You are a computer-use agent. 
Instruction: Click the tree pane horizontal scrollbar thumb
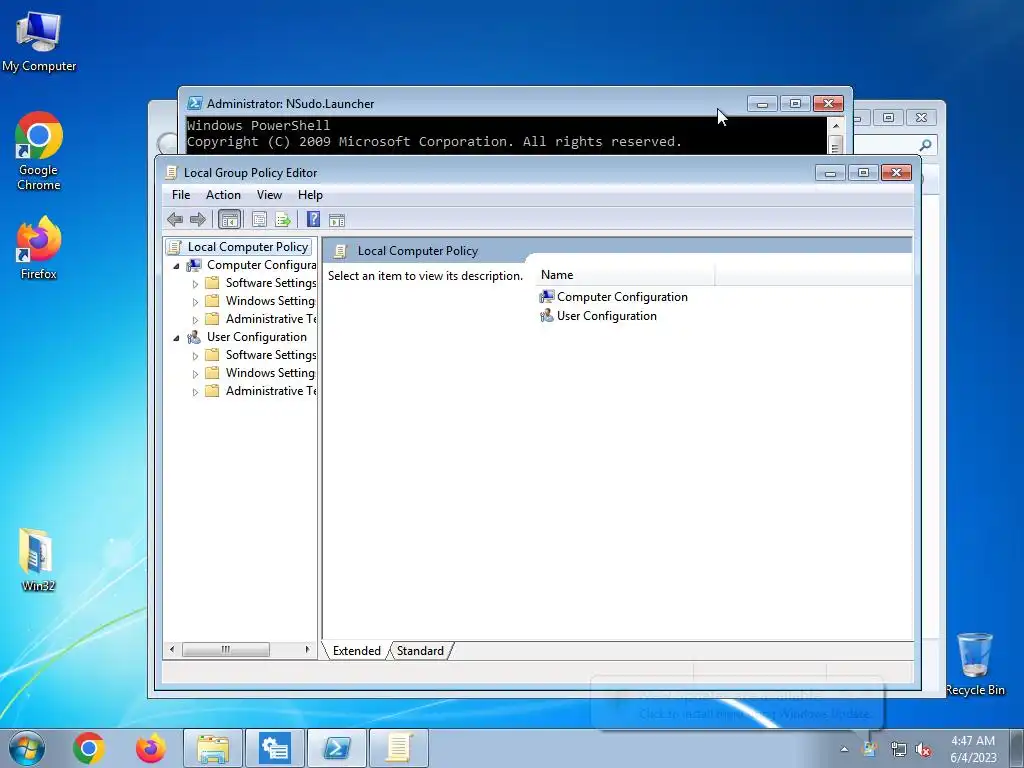[225, 649]
